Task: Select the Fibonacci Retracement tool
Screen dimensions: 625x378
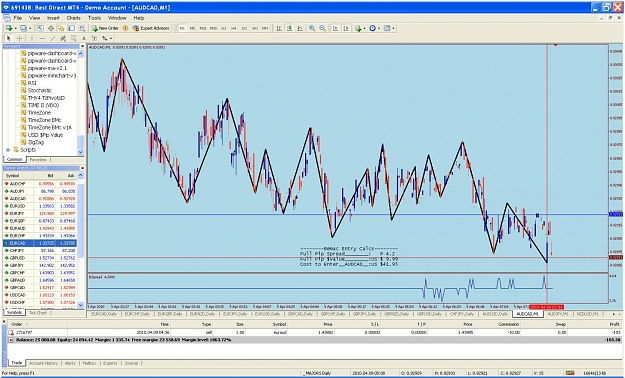Action: tap(73, 39)
